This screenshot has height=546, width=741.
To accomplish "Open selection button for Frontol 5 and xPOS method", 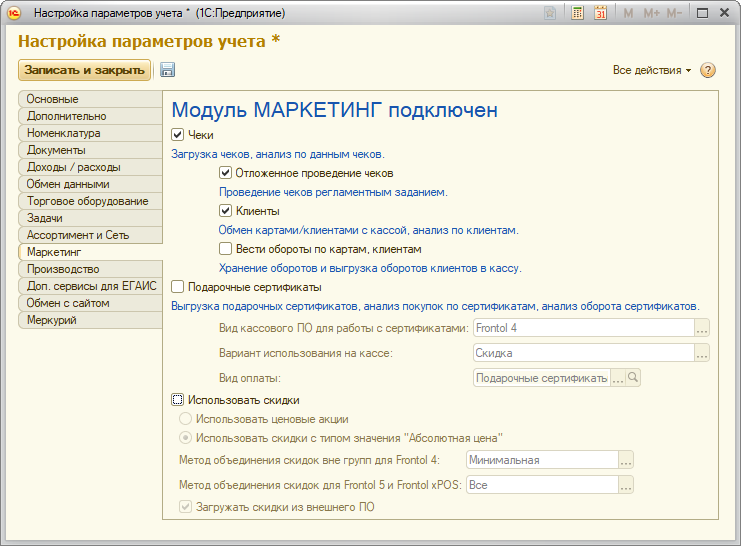I will pos(626,485).
